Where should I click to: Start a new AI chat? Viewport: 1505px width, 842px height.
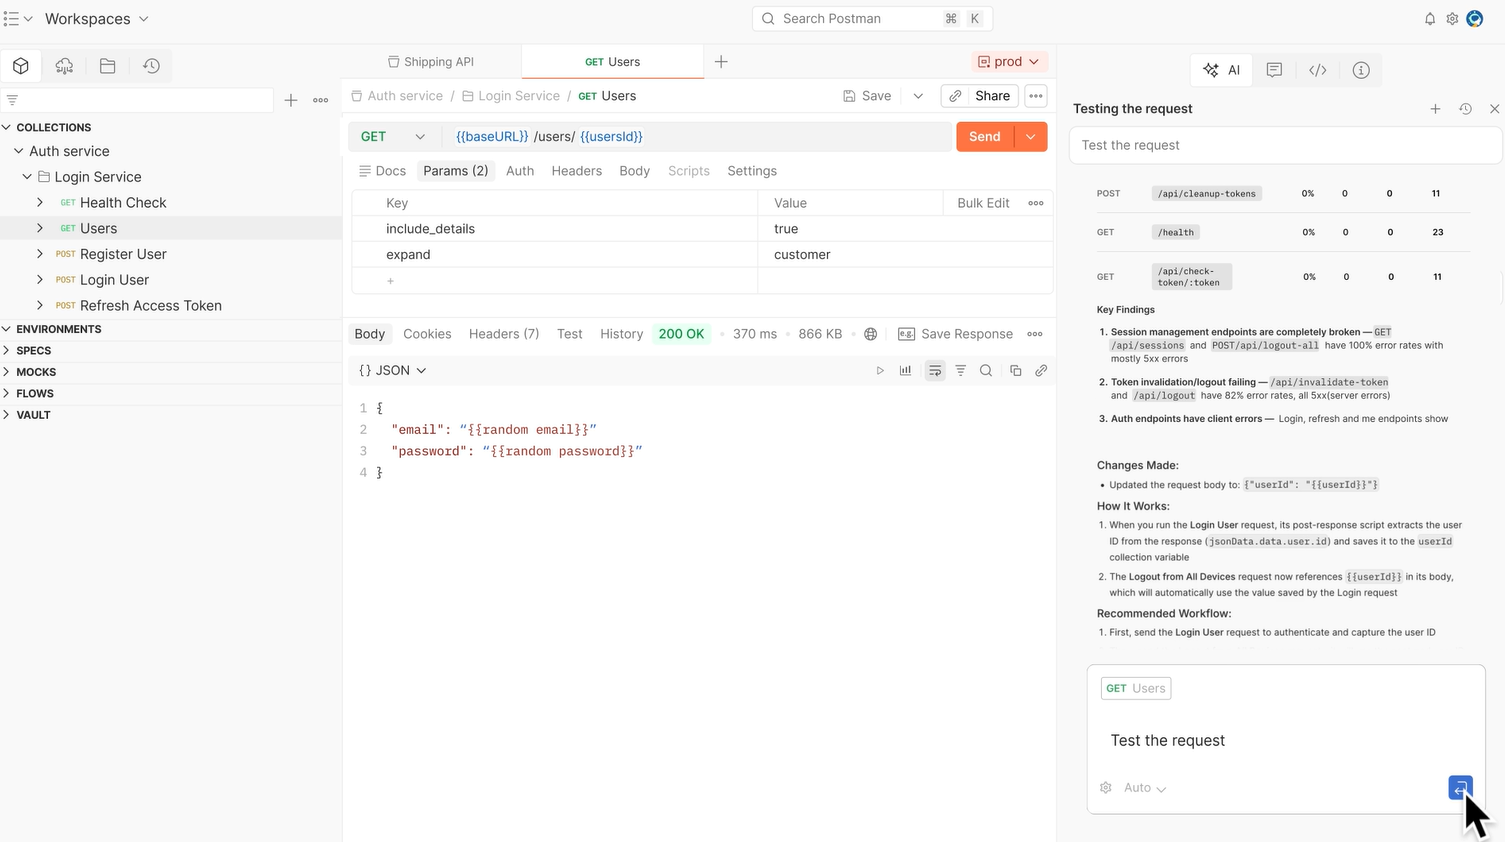(1435, 109)
